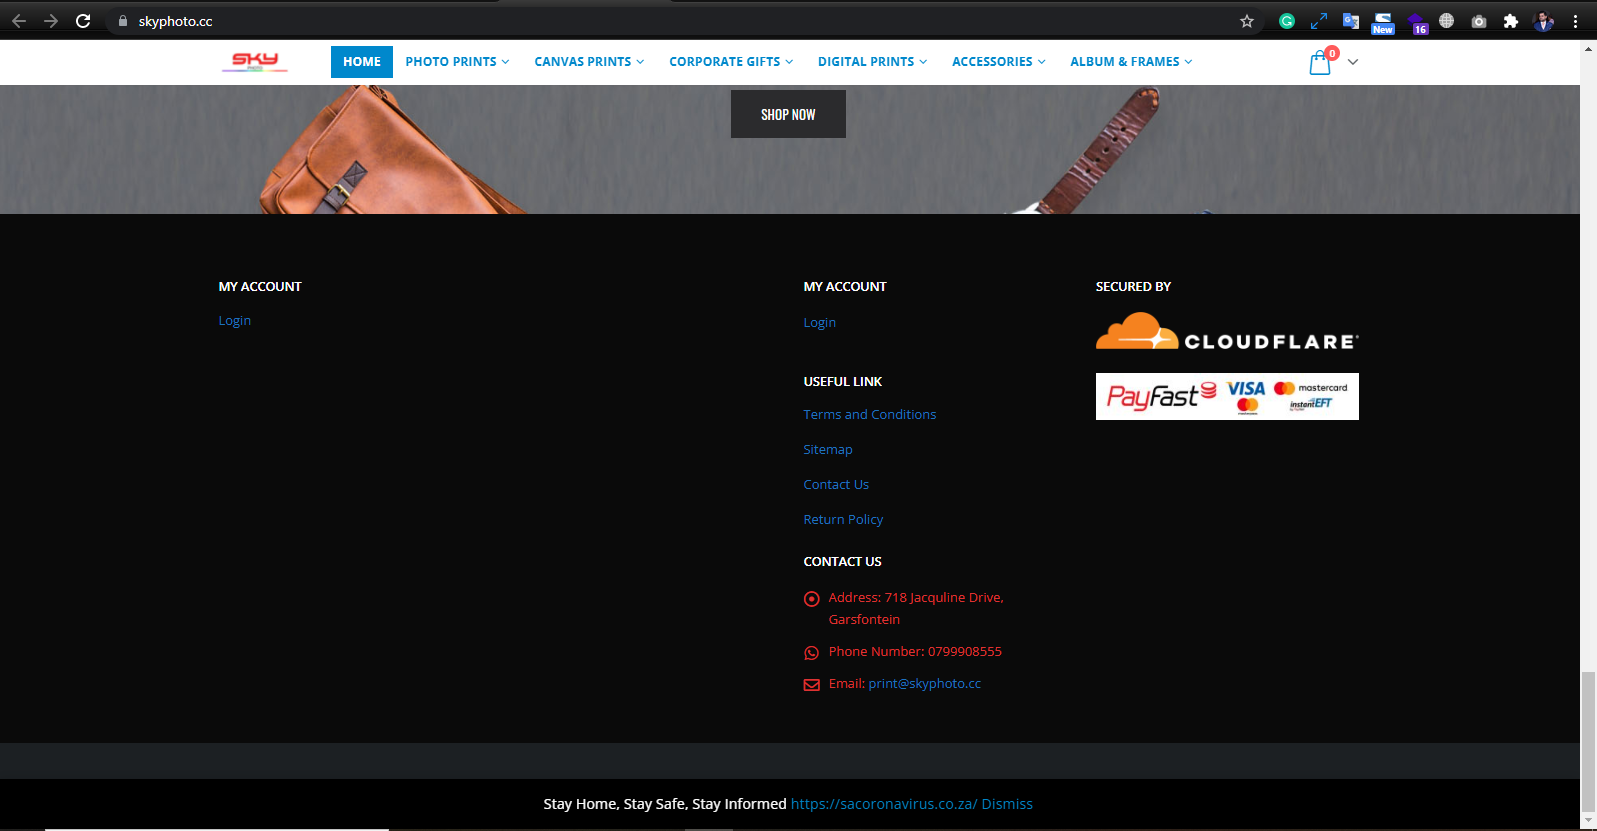Dismiss the Stay Home notice

1007,804
